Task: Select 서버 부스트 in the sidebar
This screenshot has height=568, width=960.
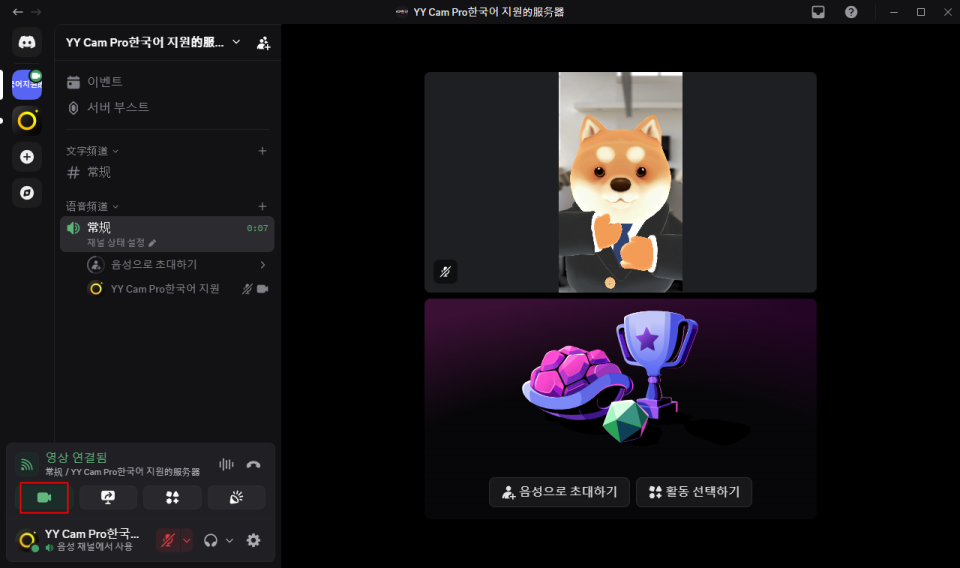Action: click(118, 108)
